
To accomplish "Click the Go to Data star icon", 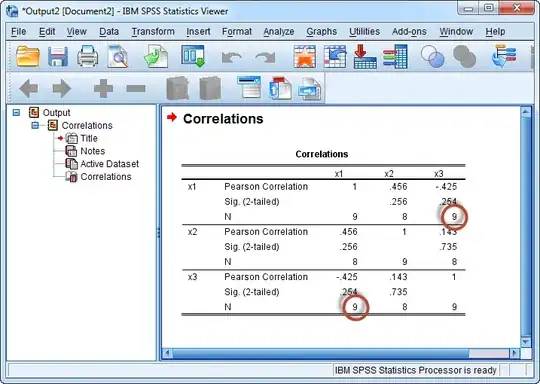I will tap(305, 56).
